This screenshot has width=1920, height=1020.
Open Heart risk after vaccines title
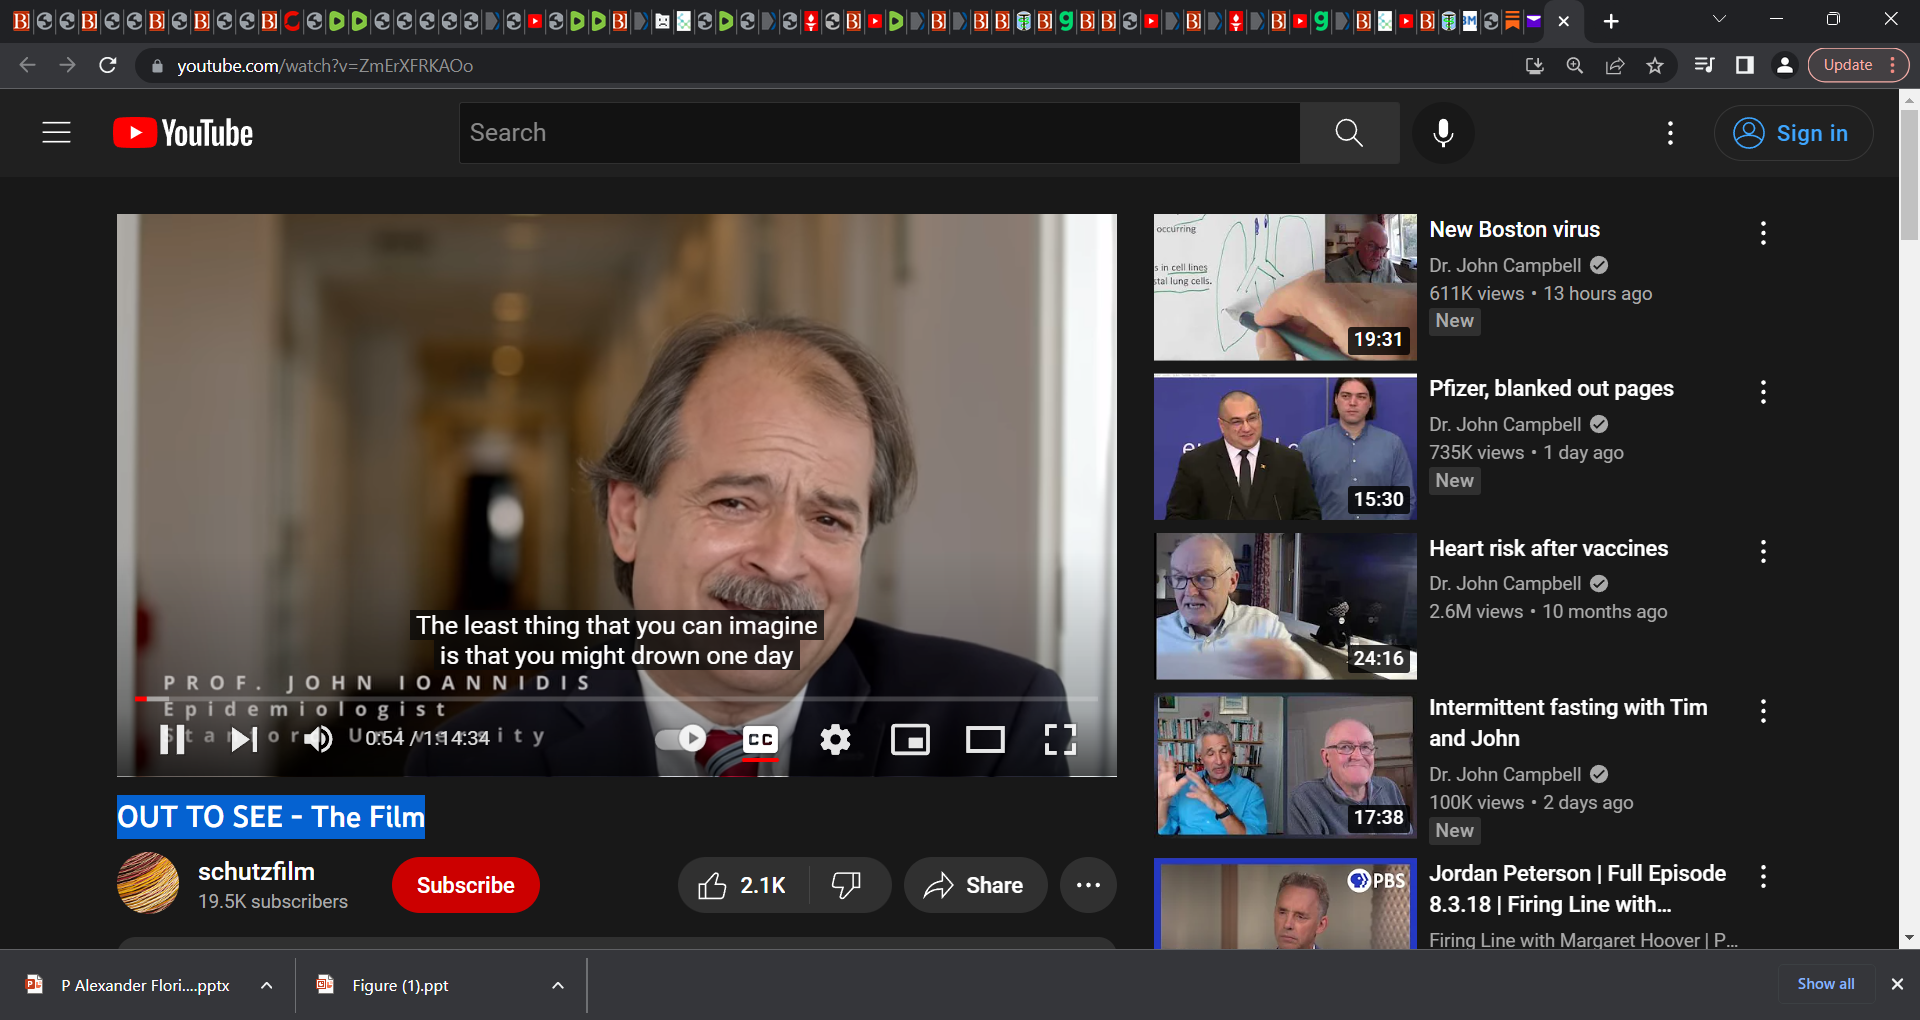(x=1548, y=548)
